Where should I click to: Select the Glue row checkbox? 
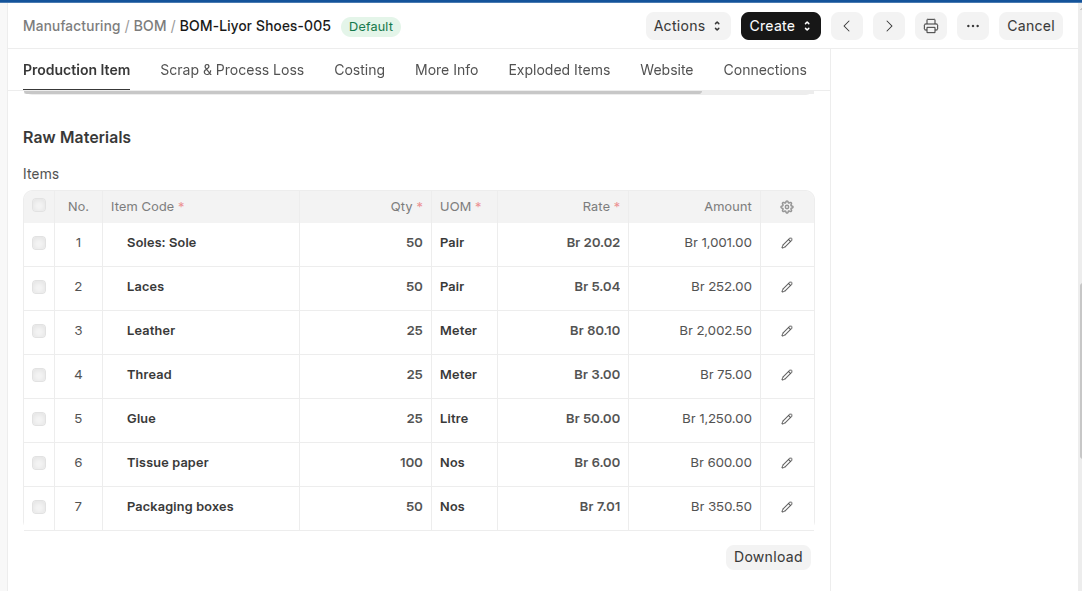pyautogui.click(x=39, y=419)
